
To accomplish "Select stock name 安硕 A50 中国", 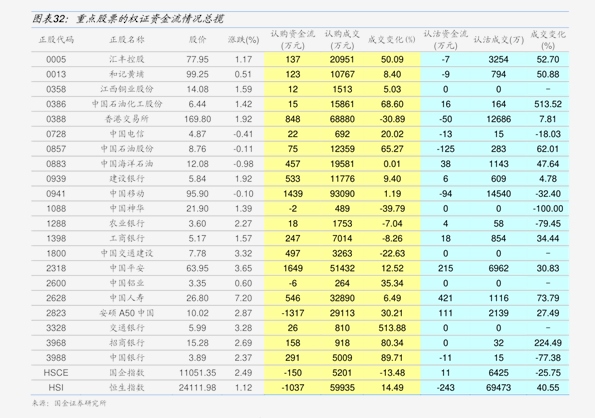I will pyautogui.click(x=127, y=313).
